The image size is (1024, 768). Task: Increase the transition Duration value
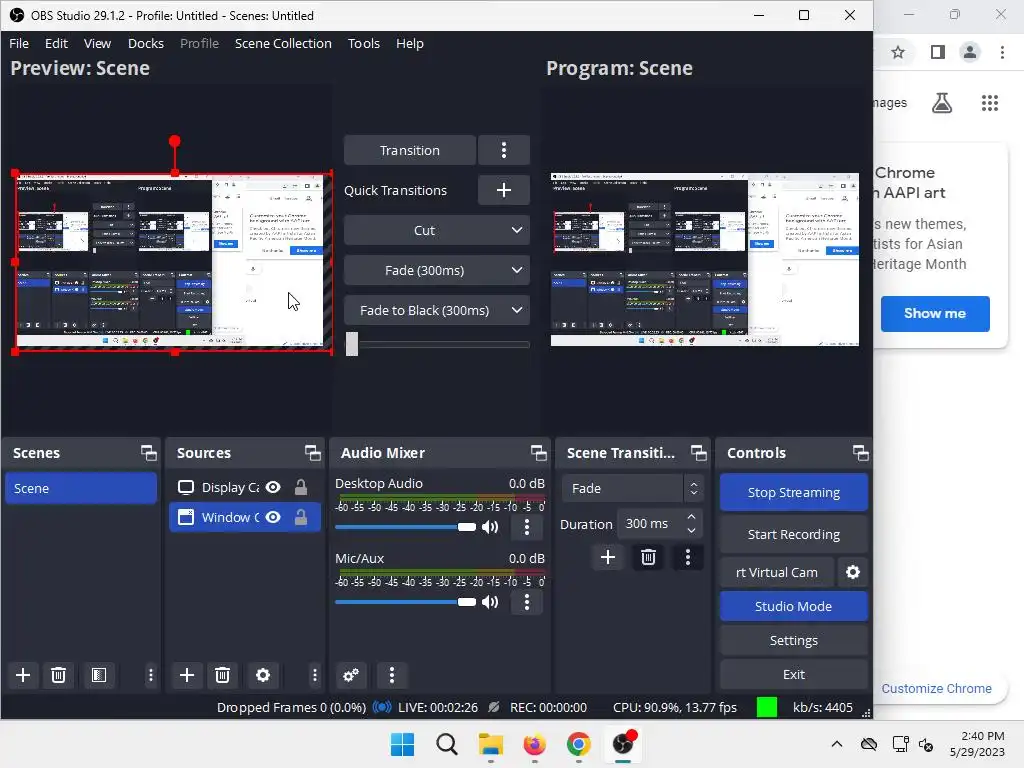pos(692,517)
